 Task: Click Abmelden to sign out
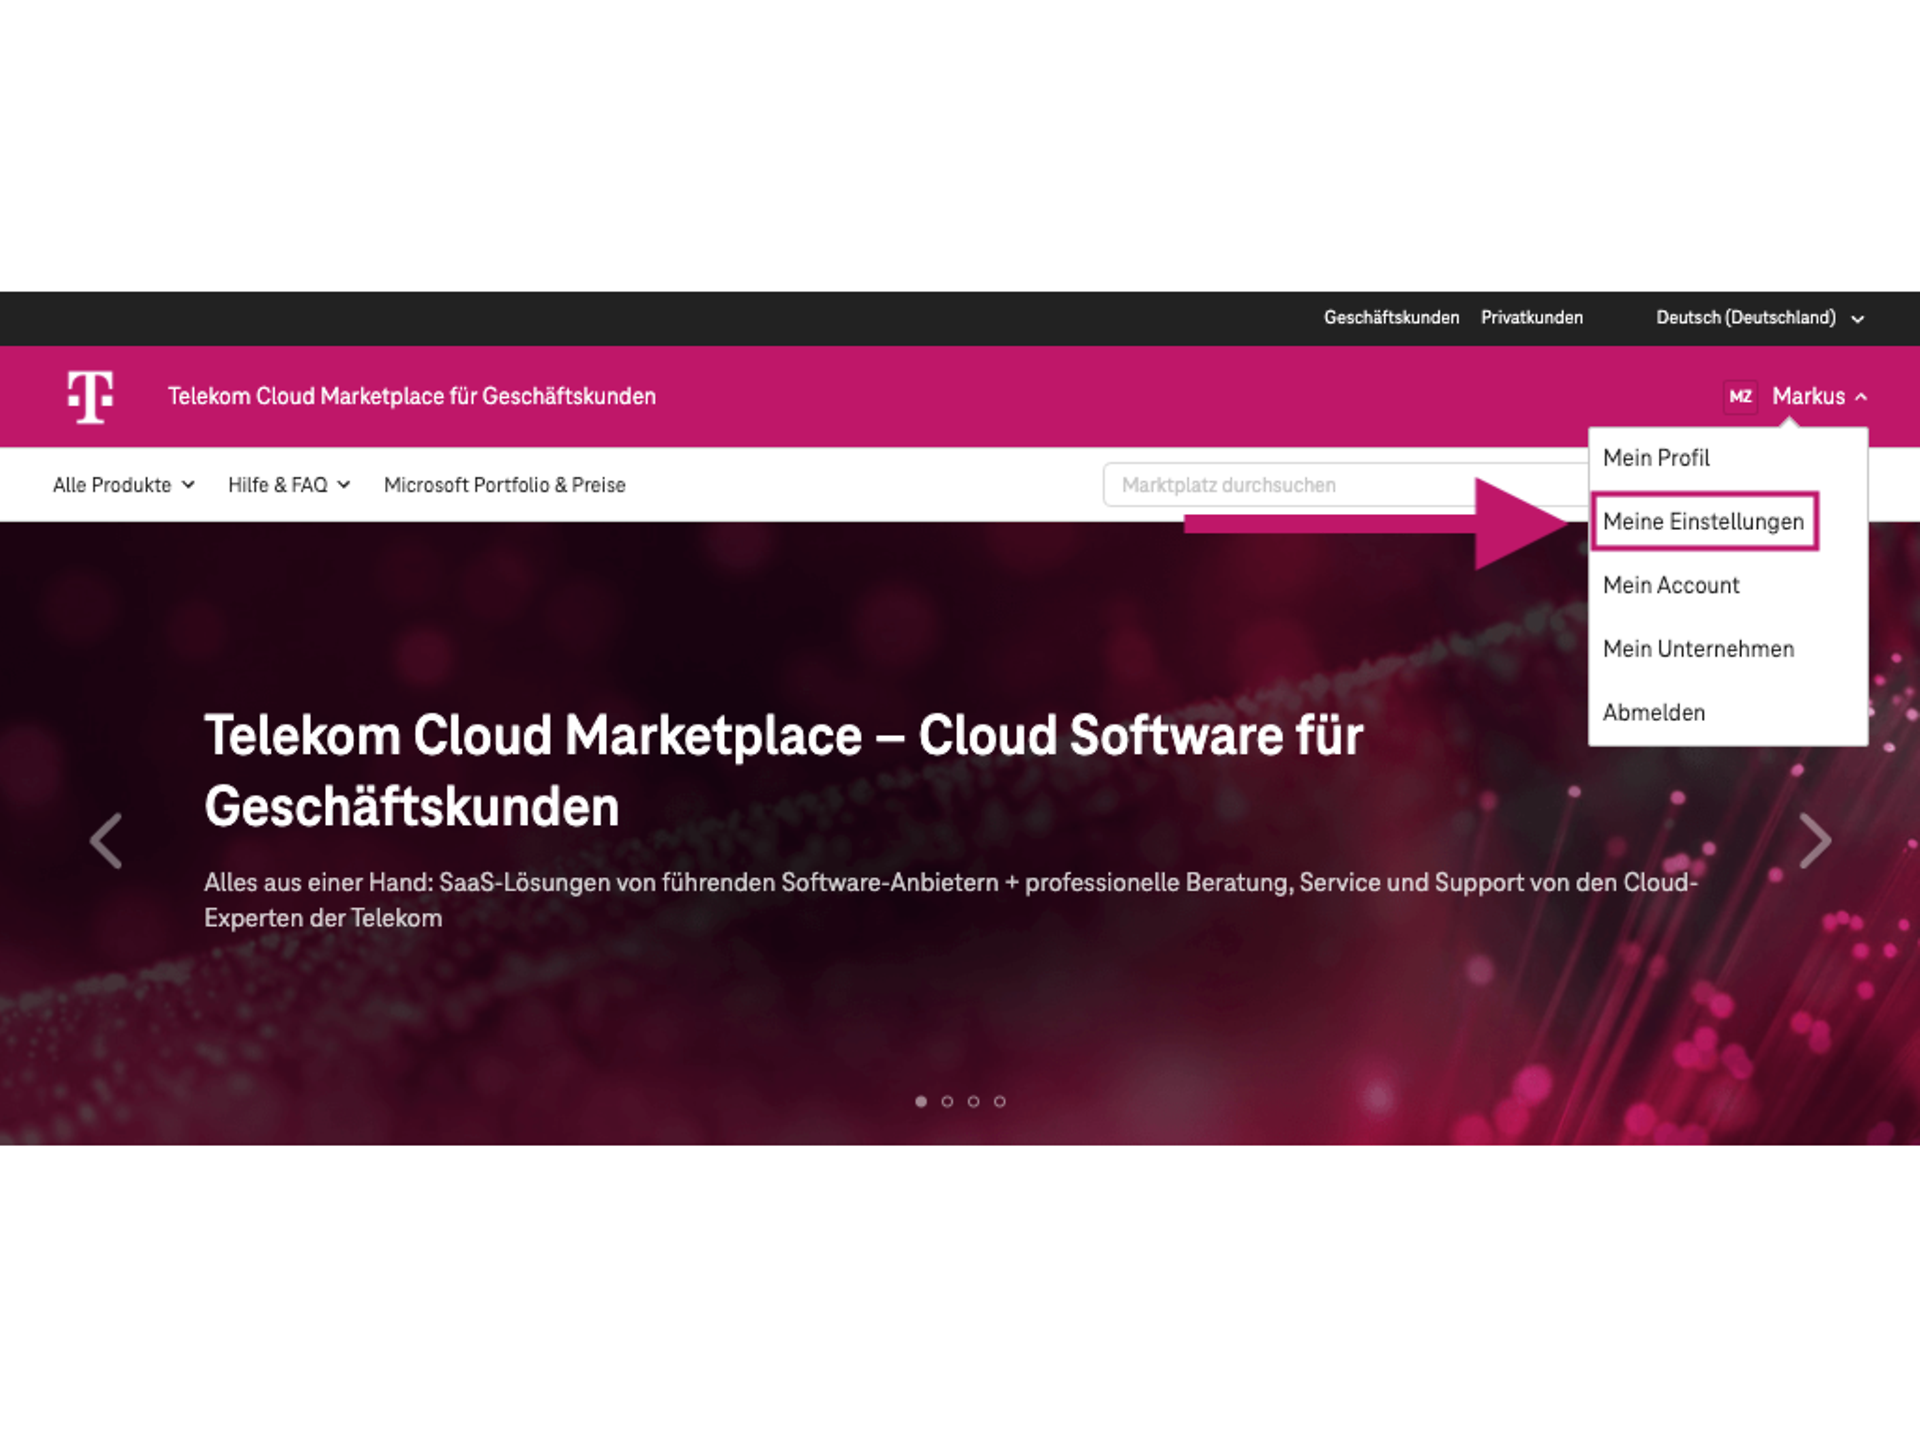tap(1654, 712)
